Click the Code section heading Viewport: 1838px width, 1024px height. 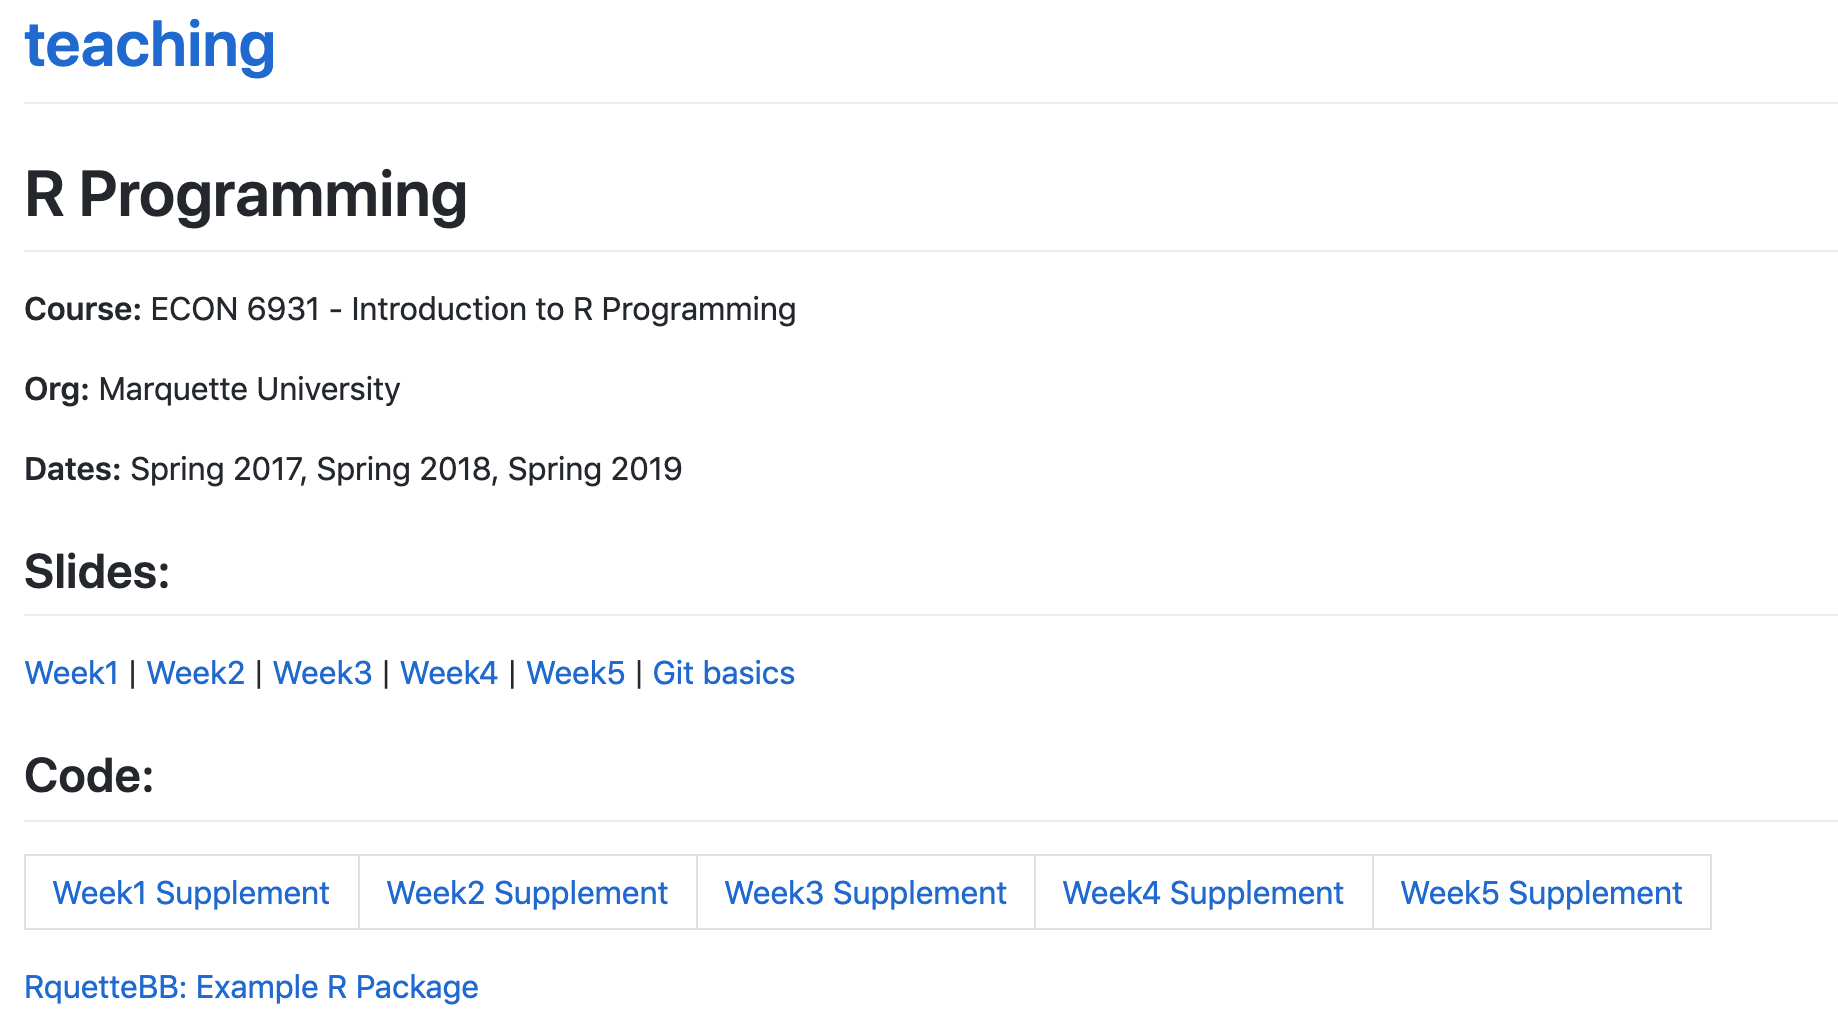[90, 776]
